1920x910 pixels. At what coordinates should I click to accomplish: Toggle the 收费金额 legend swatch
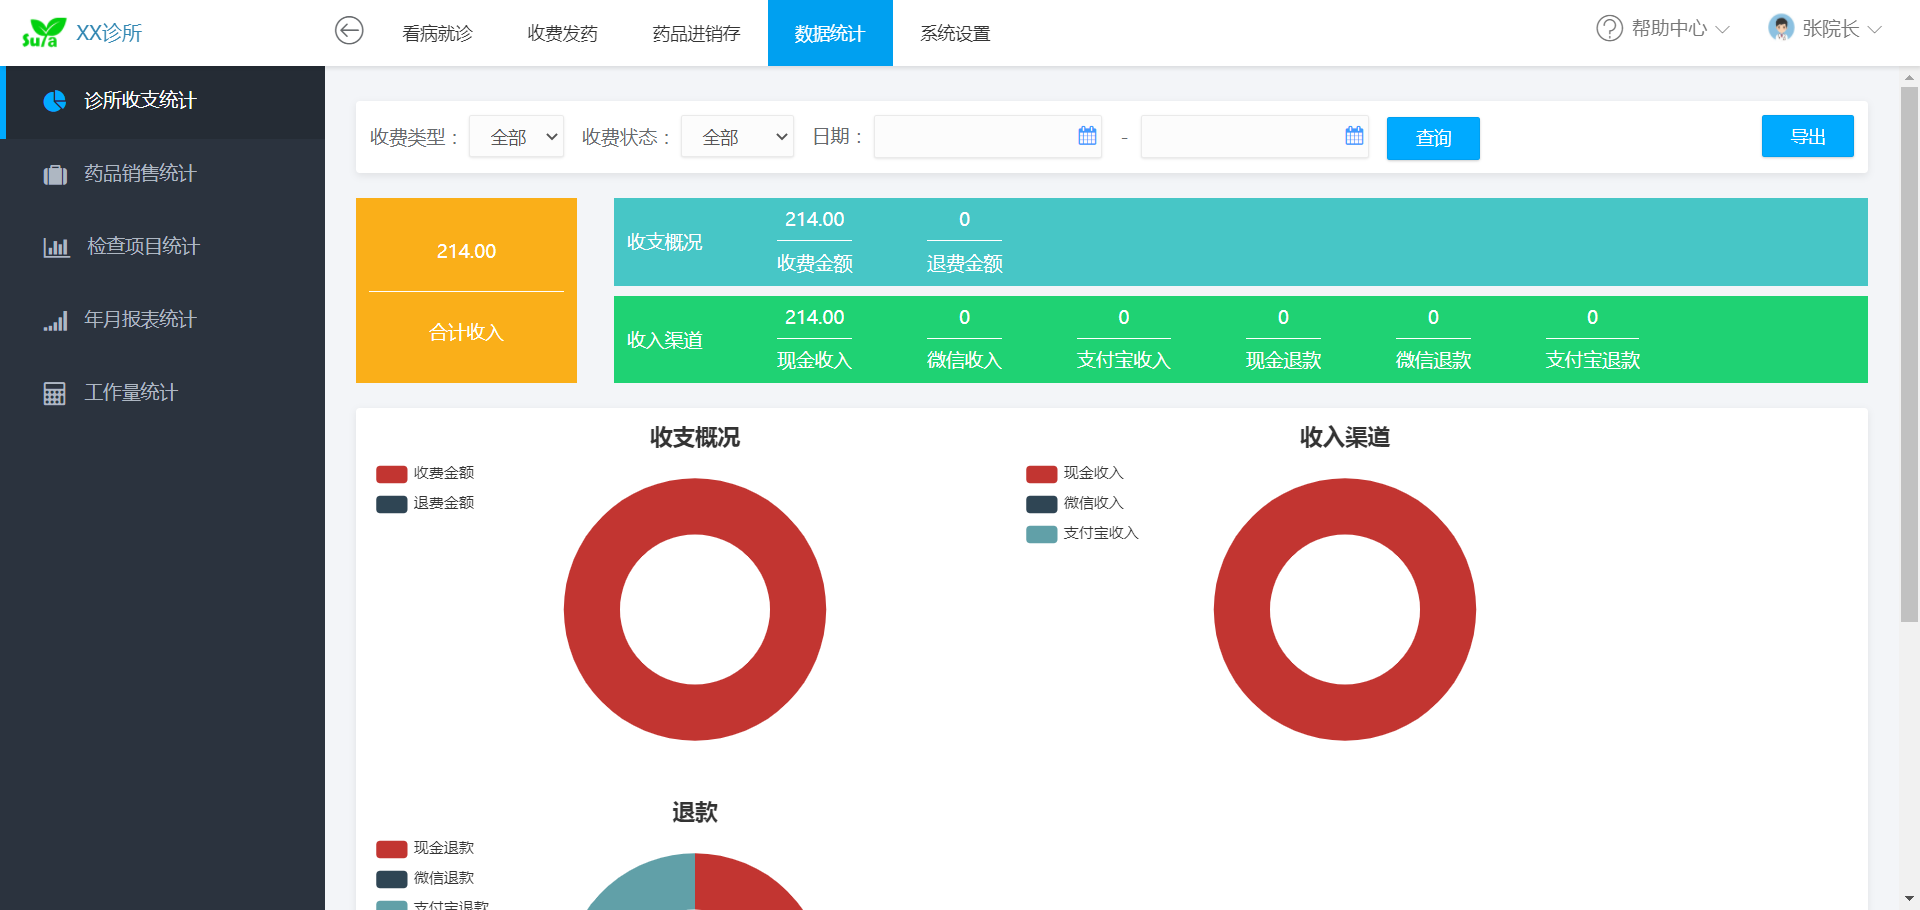[391, 474]
